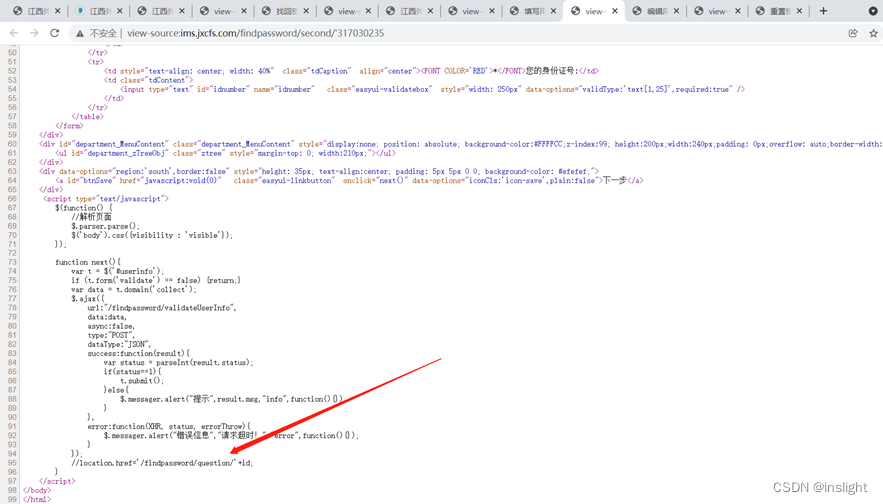Click the id="btnSave" attribute text
The image size is (883, 504).
tap(92, 181)
